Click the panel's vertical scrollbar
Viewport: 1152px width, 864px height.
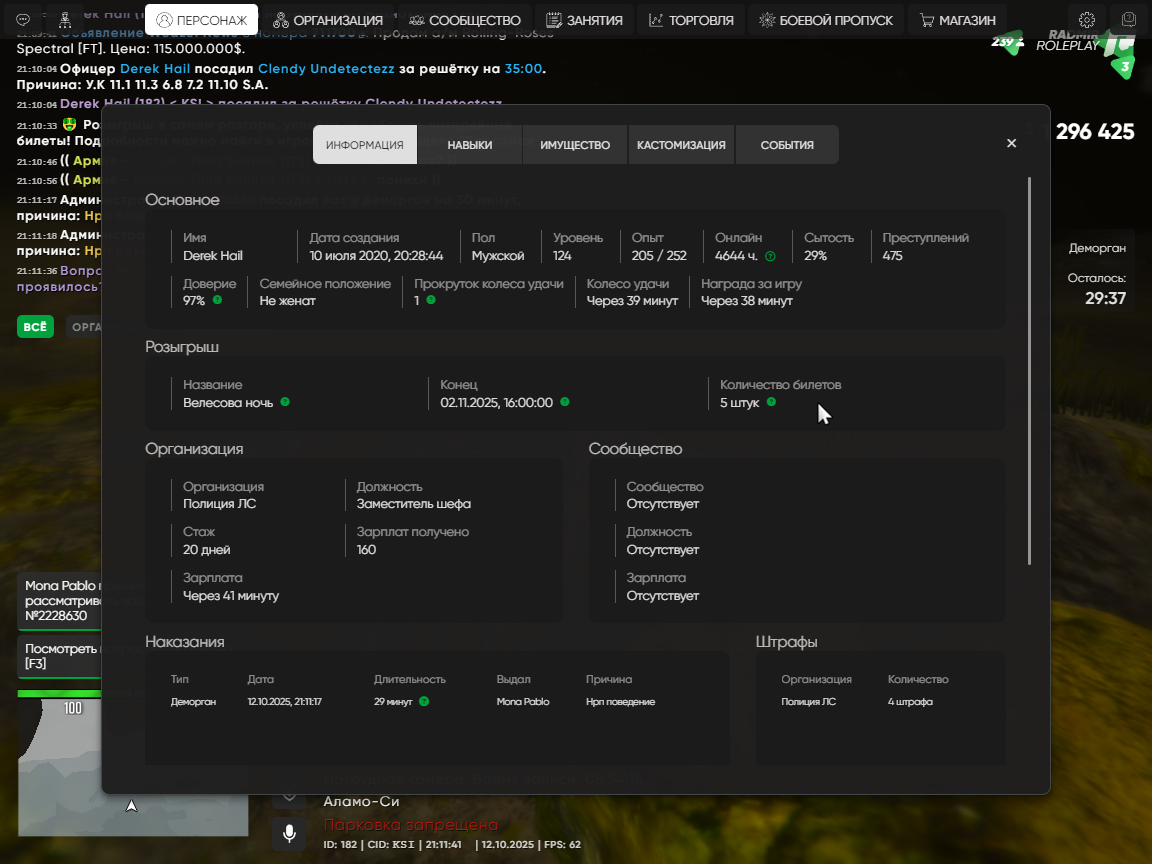pyautogui.click(x=1029, y=370)
